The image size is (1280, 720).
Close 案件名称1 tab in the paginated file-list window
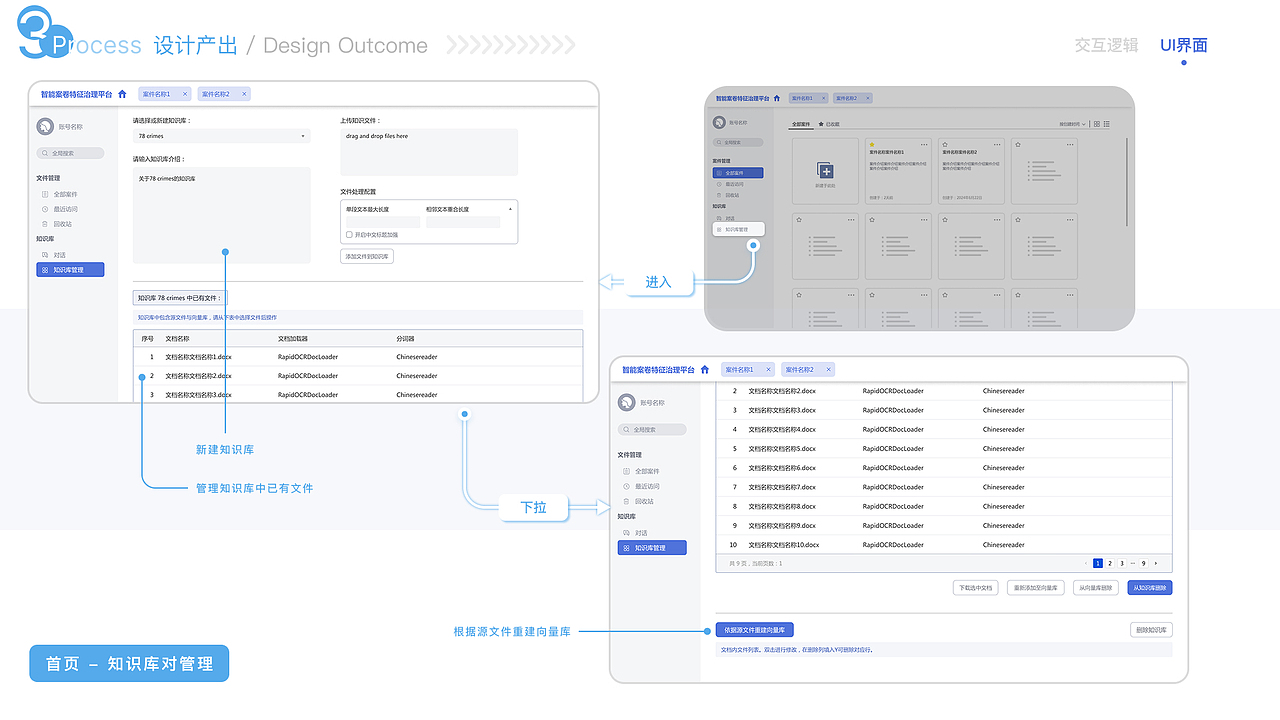pos(768,370)
